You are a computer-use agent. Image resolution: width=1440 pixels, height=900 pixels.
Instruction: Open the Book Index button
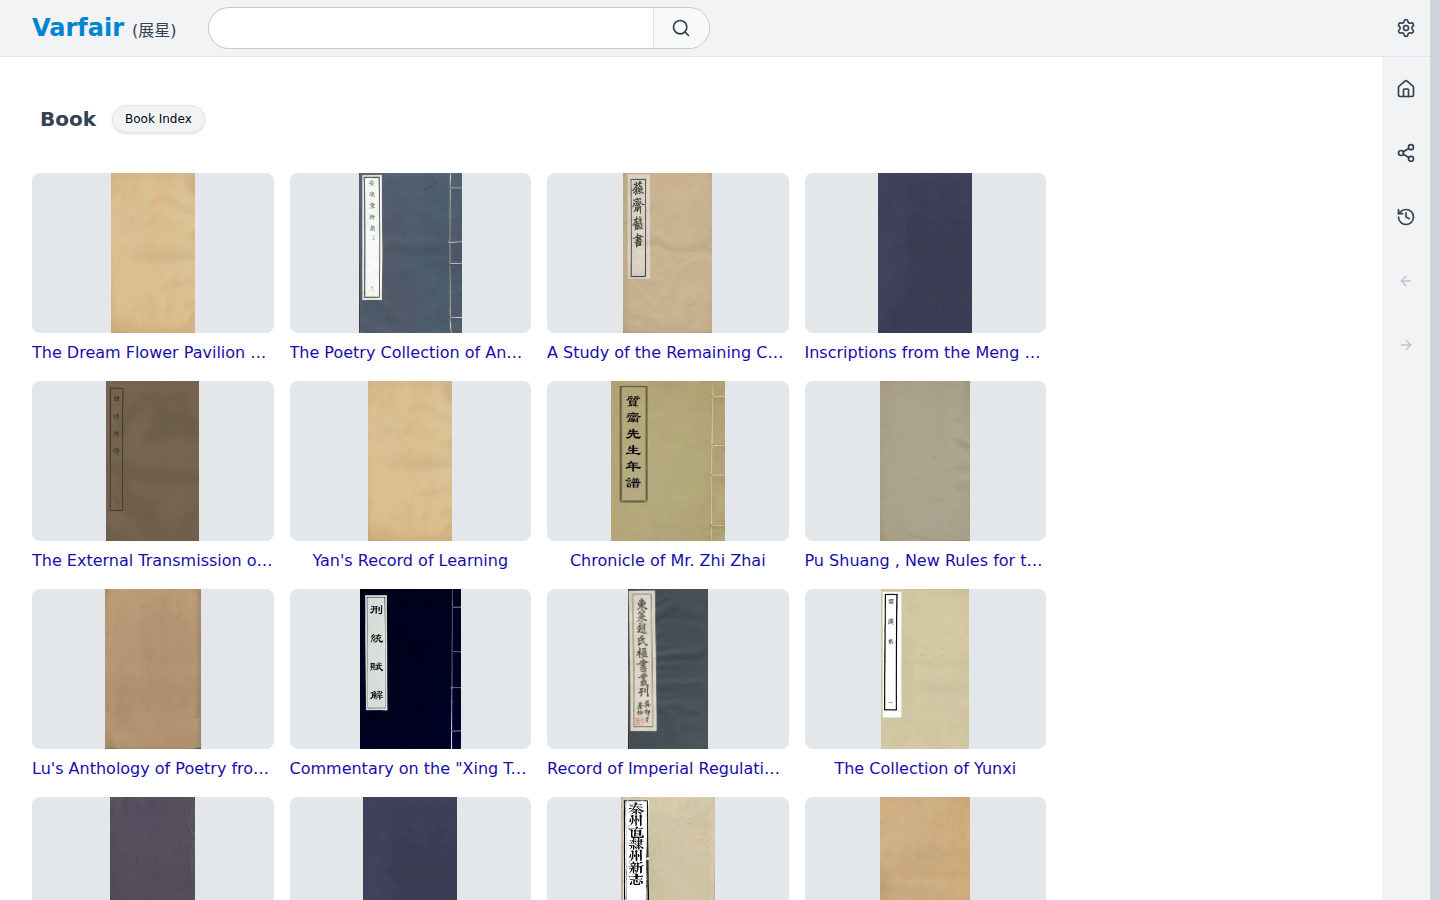pos(158,119)
